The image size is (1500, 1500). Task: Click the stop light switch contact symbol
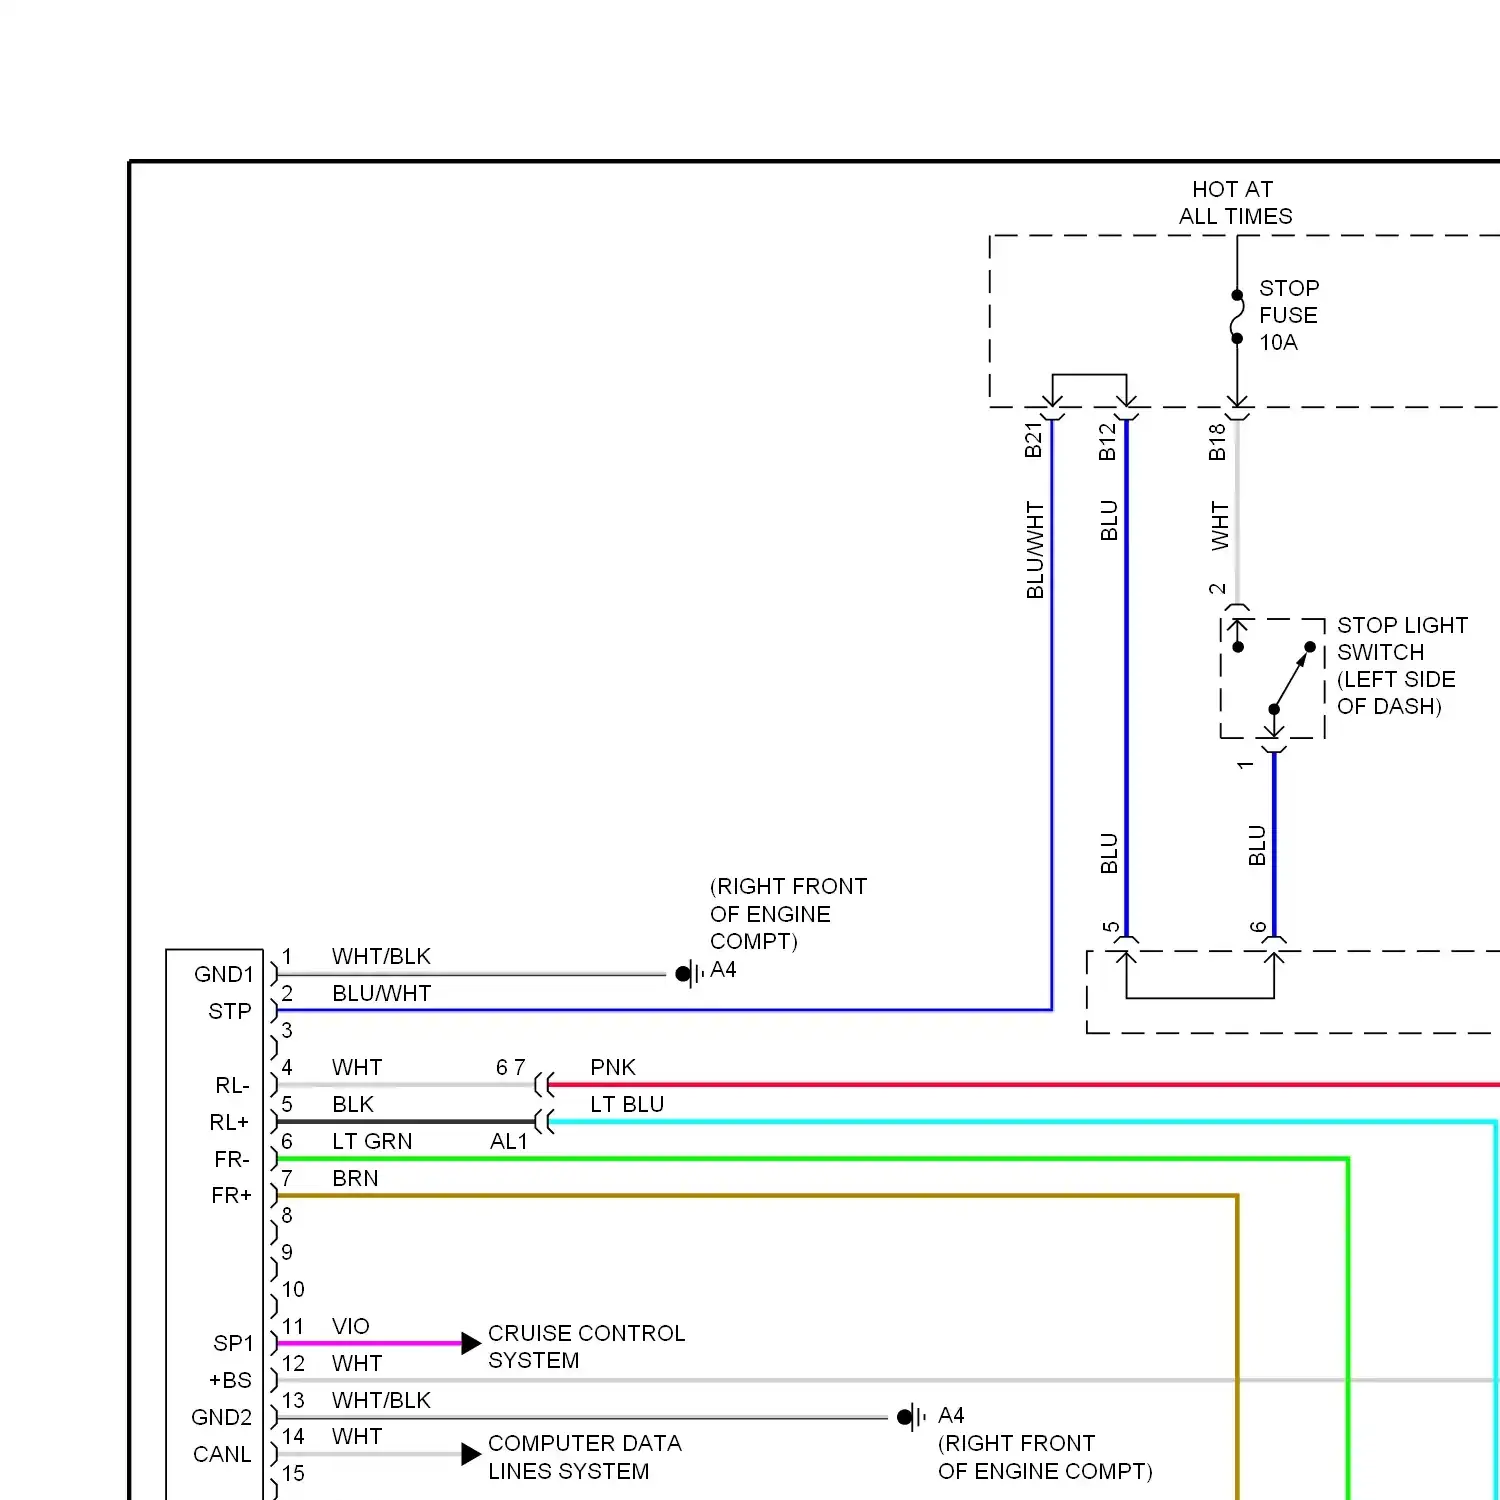[1273, 679]
